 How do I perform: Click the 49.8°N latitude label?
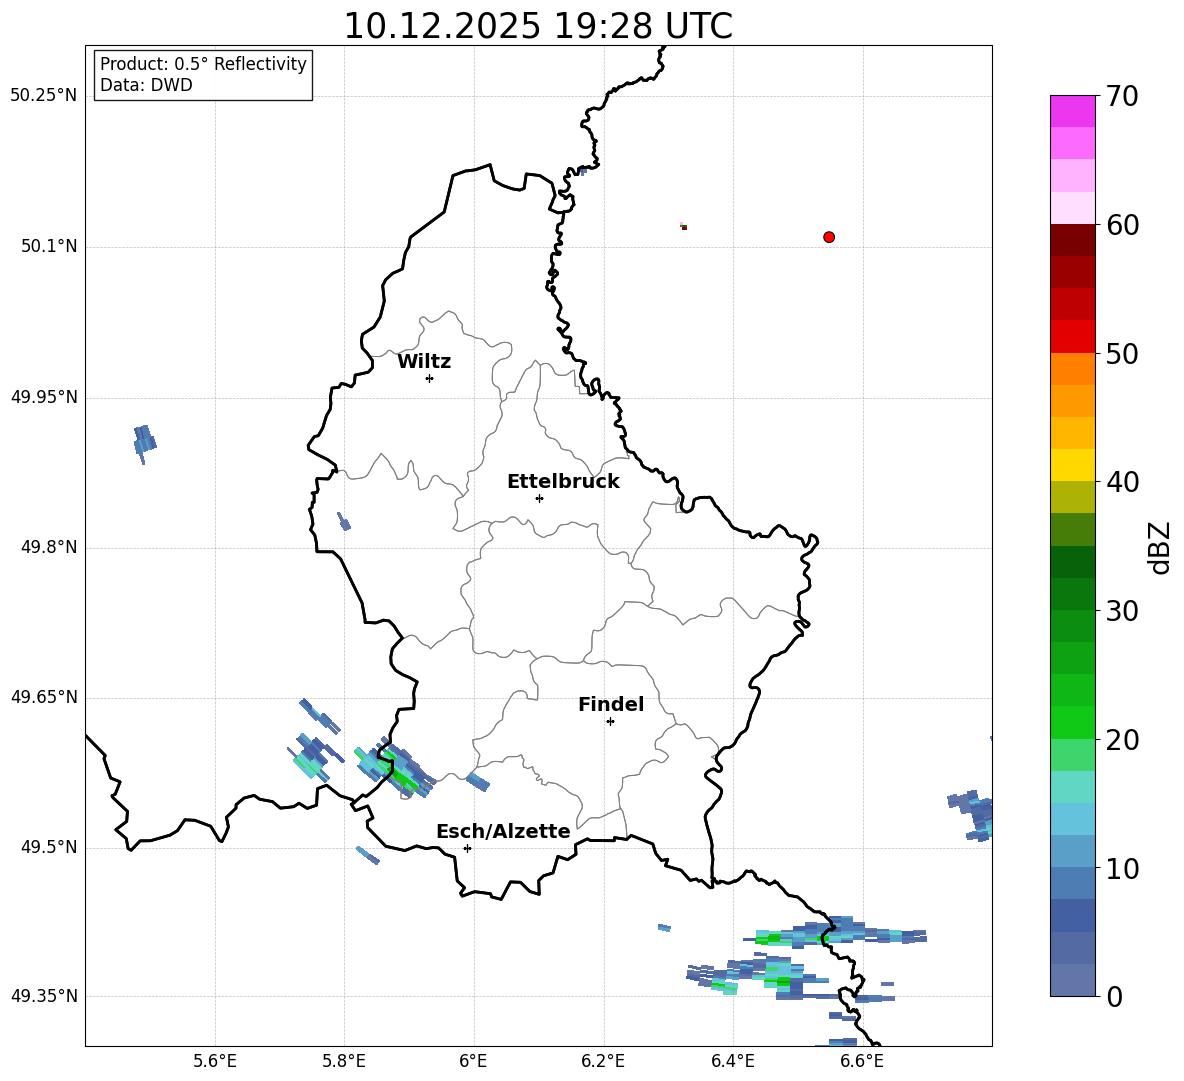(x=50, y=547)
